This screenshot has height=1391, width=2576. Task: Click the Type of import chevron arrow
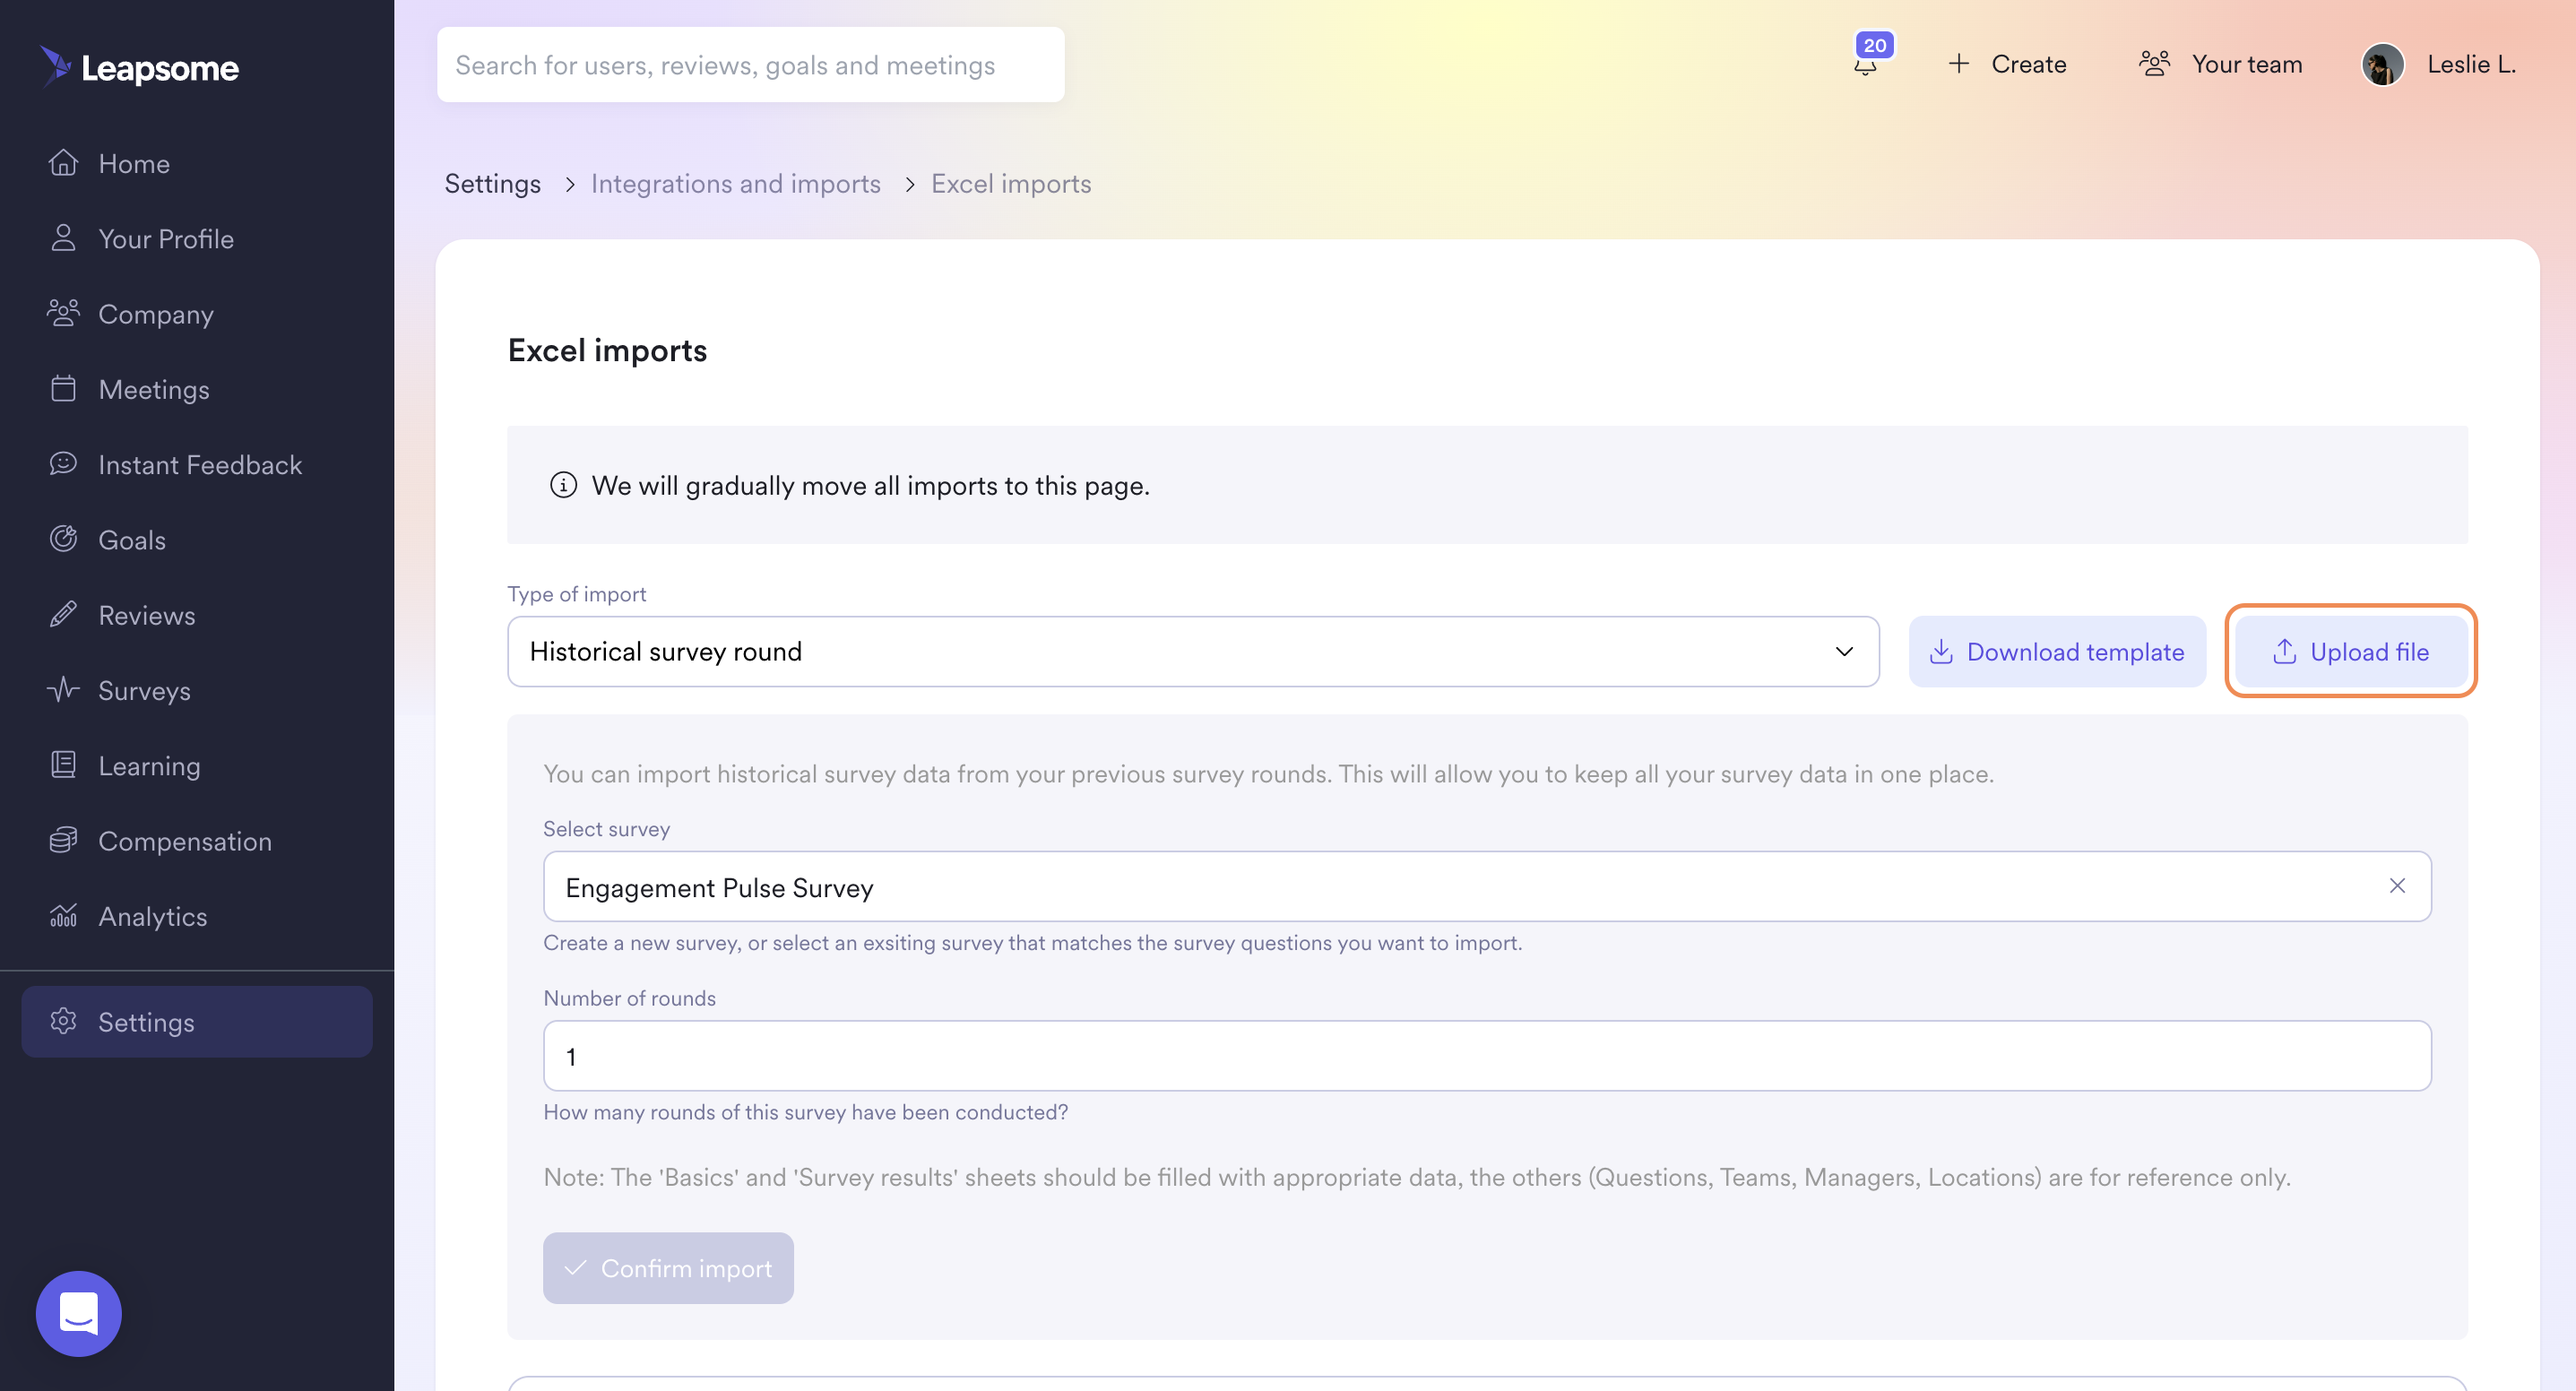[1844, 651]
